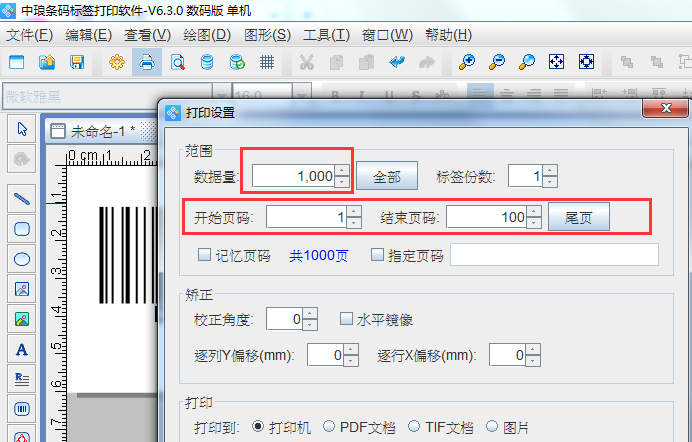Click the 尾页 button
Image resolution: width=692 pixels, height=442 pixels.
point(579,216)
